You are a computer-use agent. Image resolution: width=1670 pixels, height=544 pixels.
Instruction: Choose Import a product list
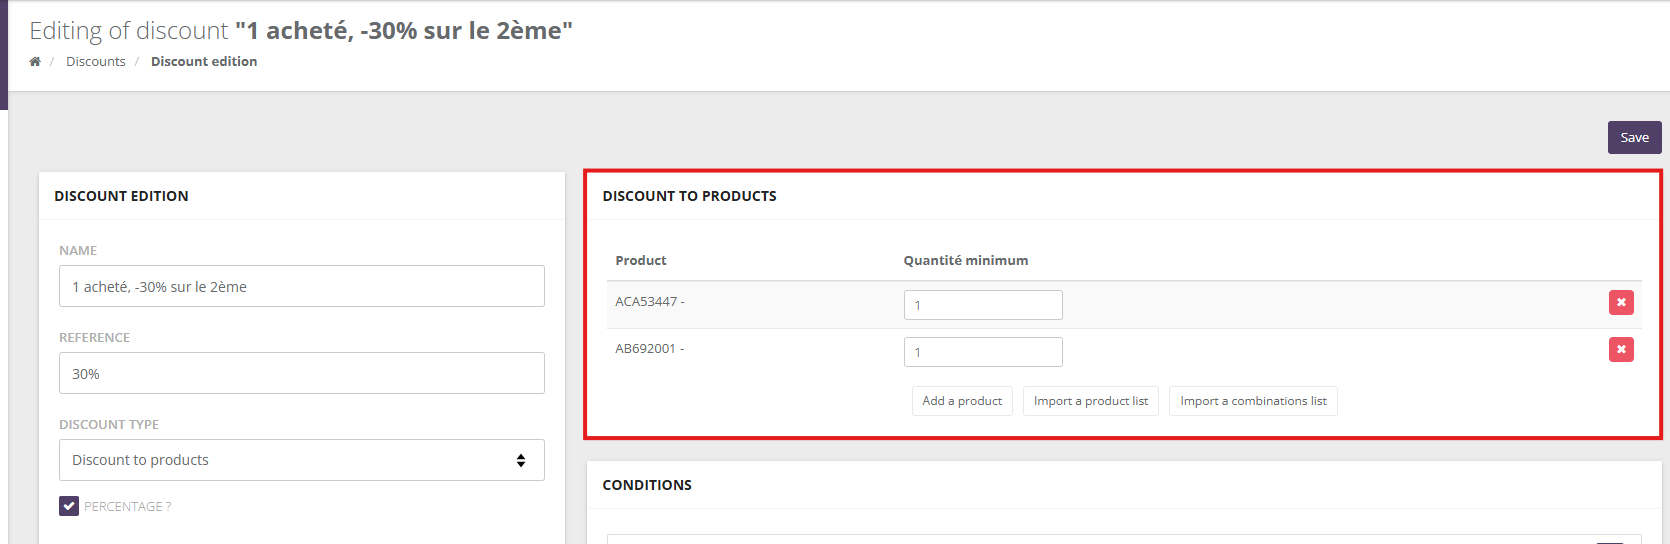1090,401
